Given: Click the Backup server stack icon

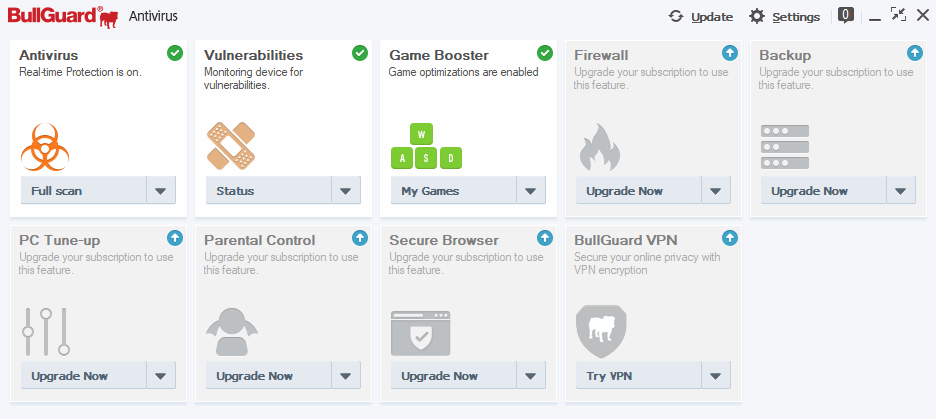Looking at the screenshot, I should click(784, 147).
